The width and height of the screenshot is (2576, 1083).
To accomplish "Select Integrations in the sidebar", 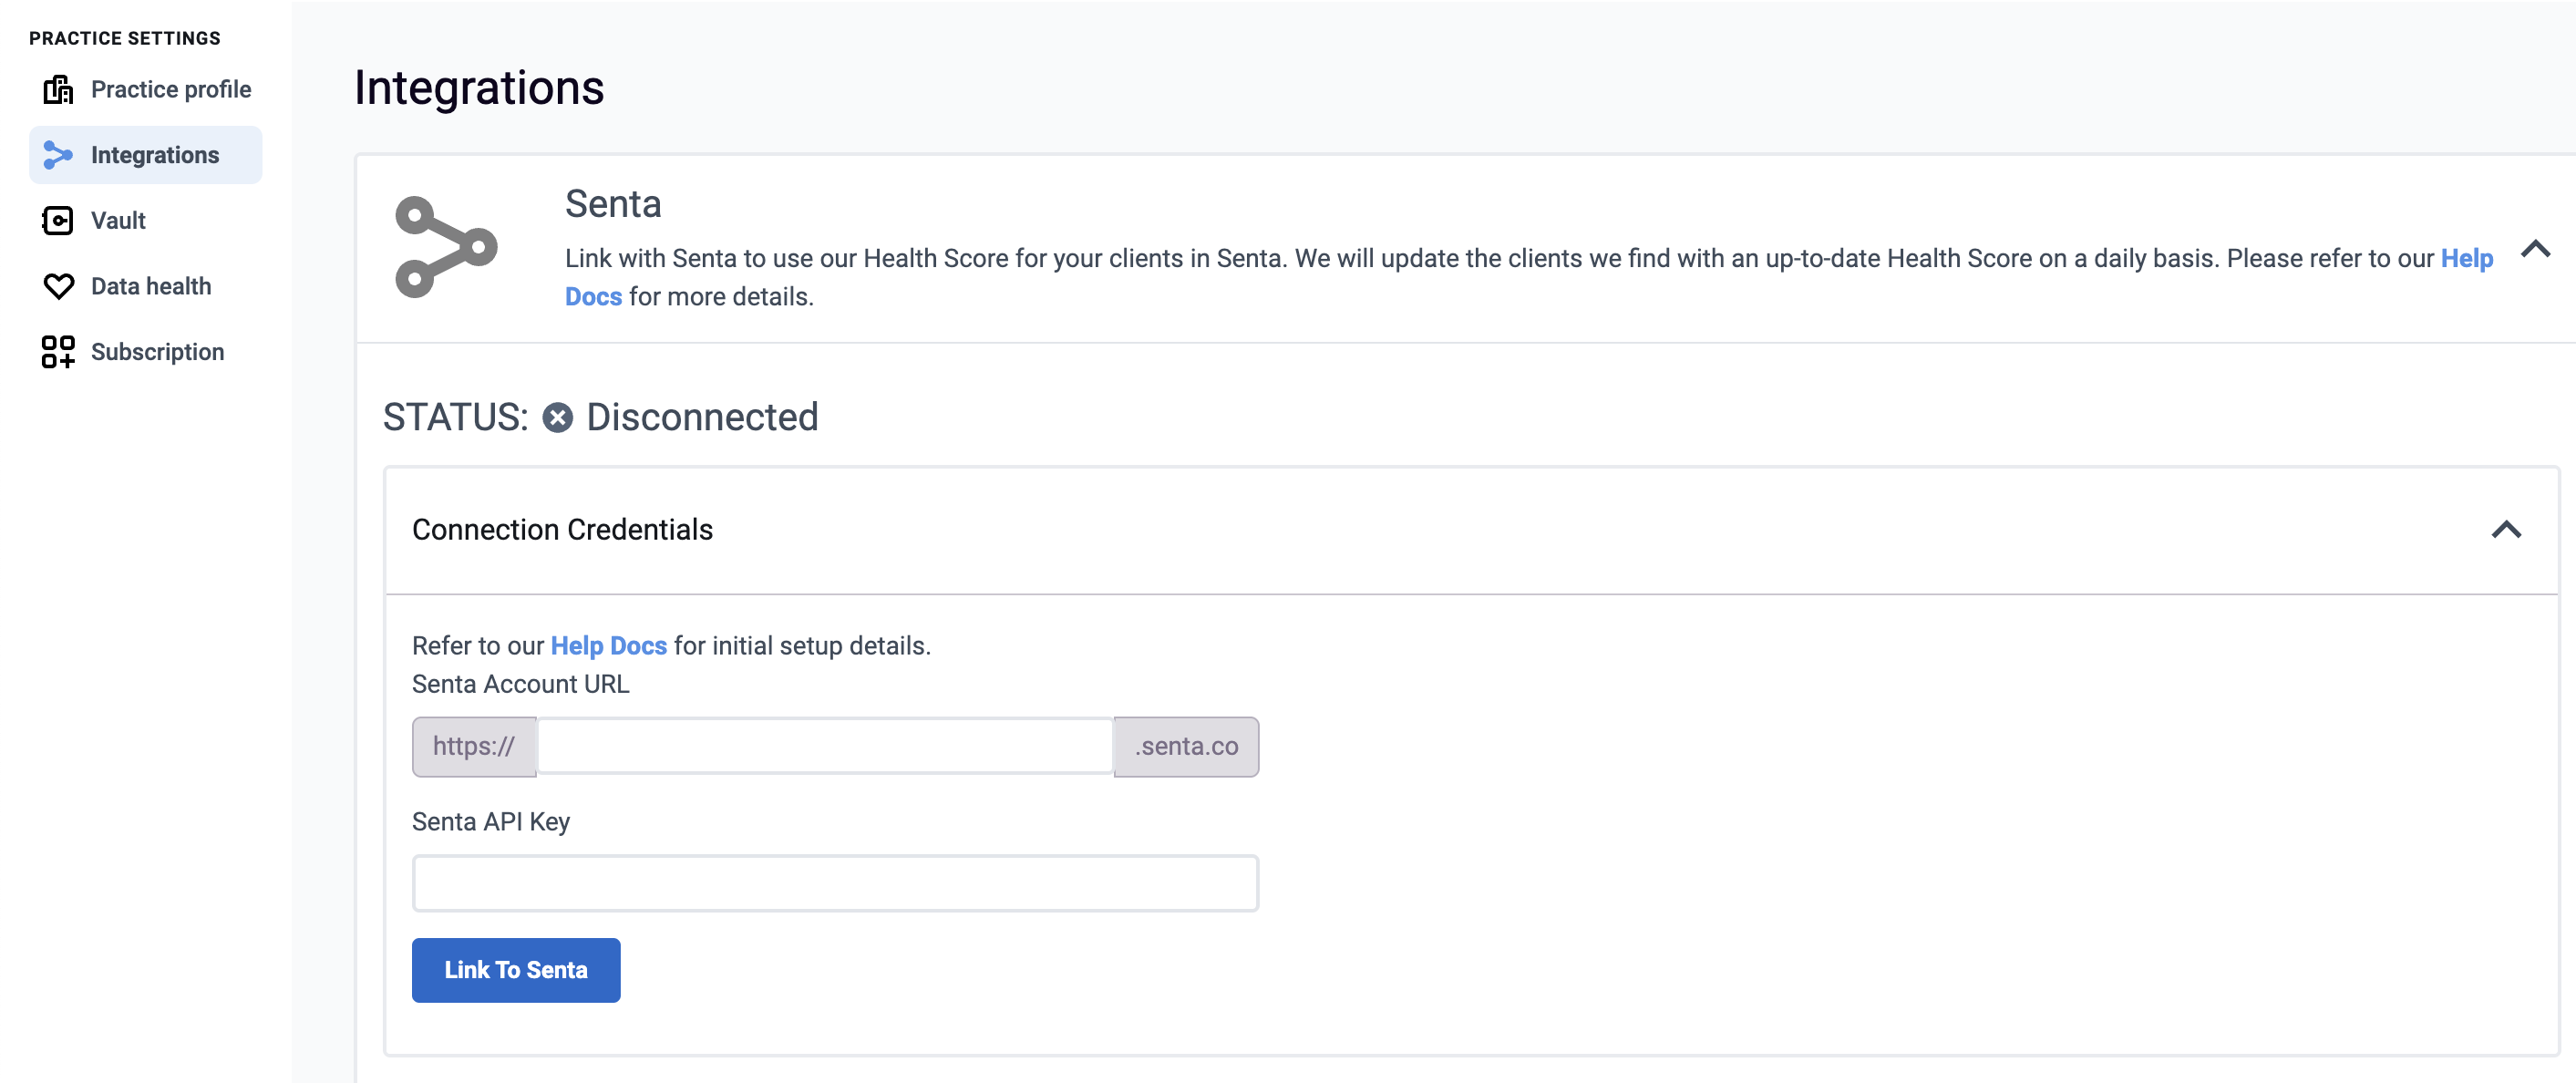I will (146, 155).
